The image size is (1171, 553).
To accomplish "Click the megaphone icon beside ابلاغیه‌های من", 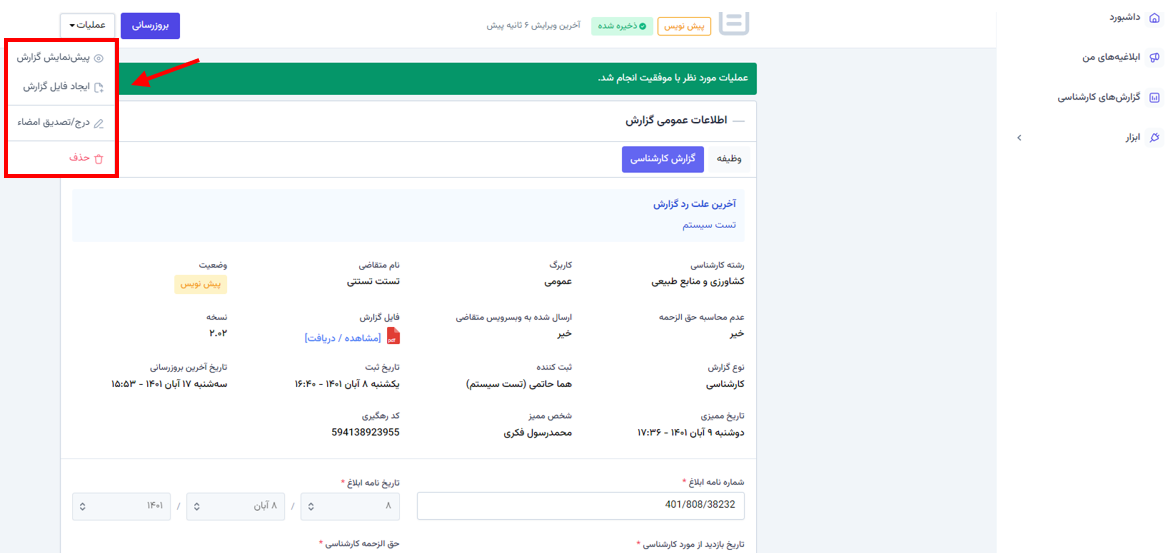I will [x=1155, y=57].
